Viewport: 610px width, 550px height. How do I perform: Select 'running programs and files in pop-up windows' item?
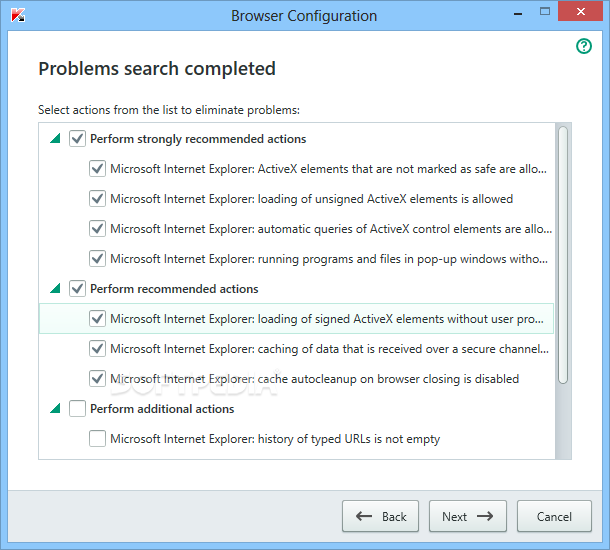pyautogui.click(x=328, y=259)
